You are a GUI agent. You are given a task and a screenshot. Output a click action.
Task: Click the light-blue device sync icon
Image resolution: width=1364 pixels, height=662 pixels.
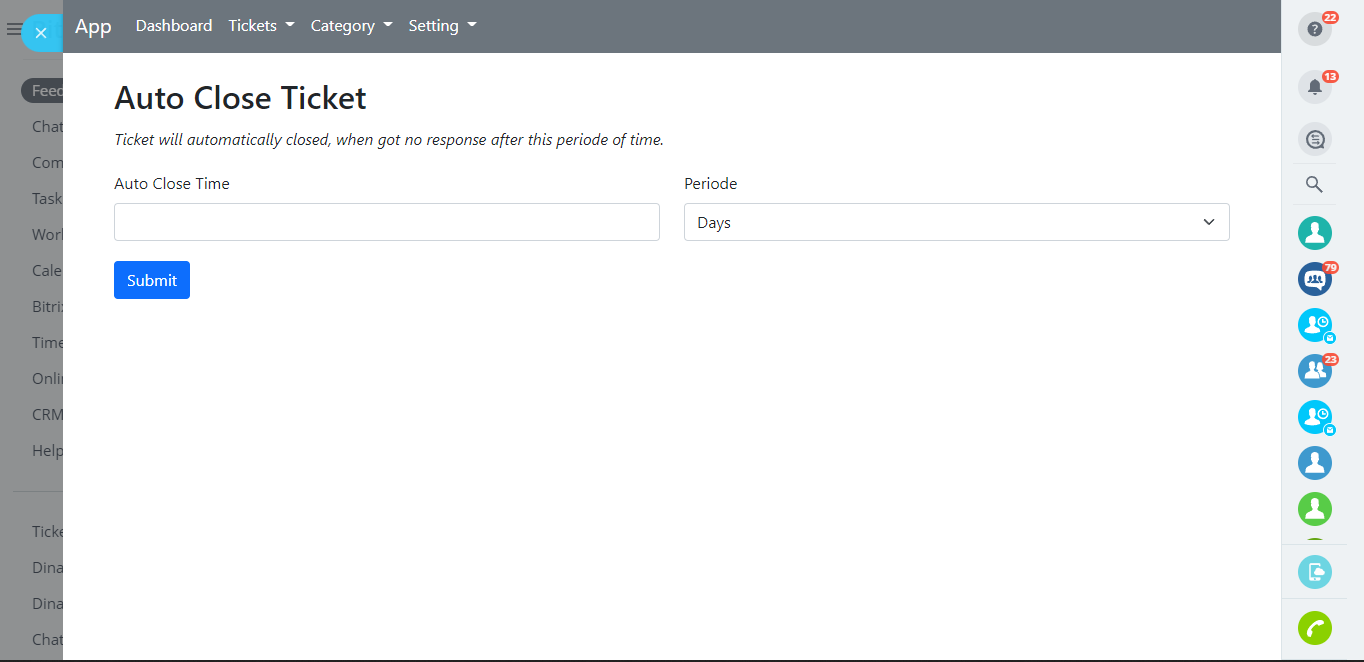pos(1314,572)
